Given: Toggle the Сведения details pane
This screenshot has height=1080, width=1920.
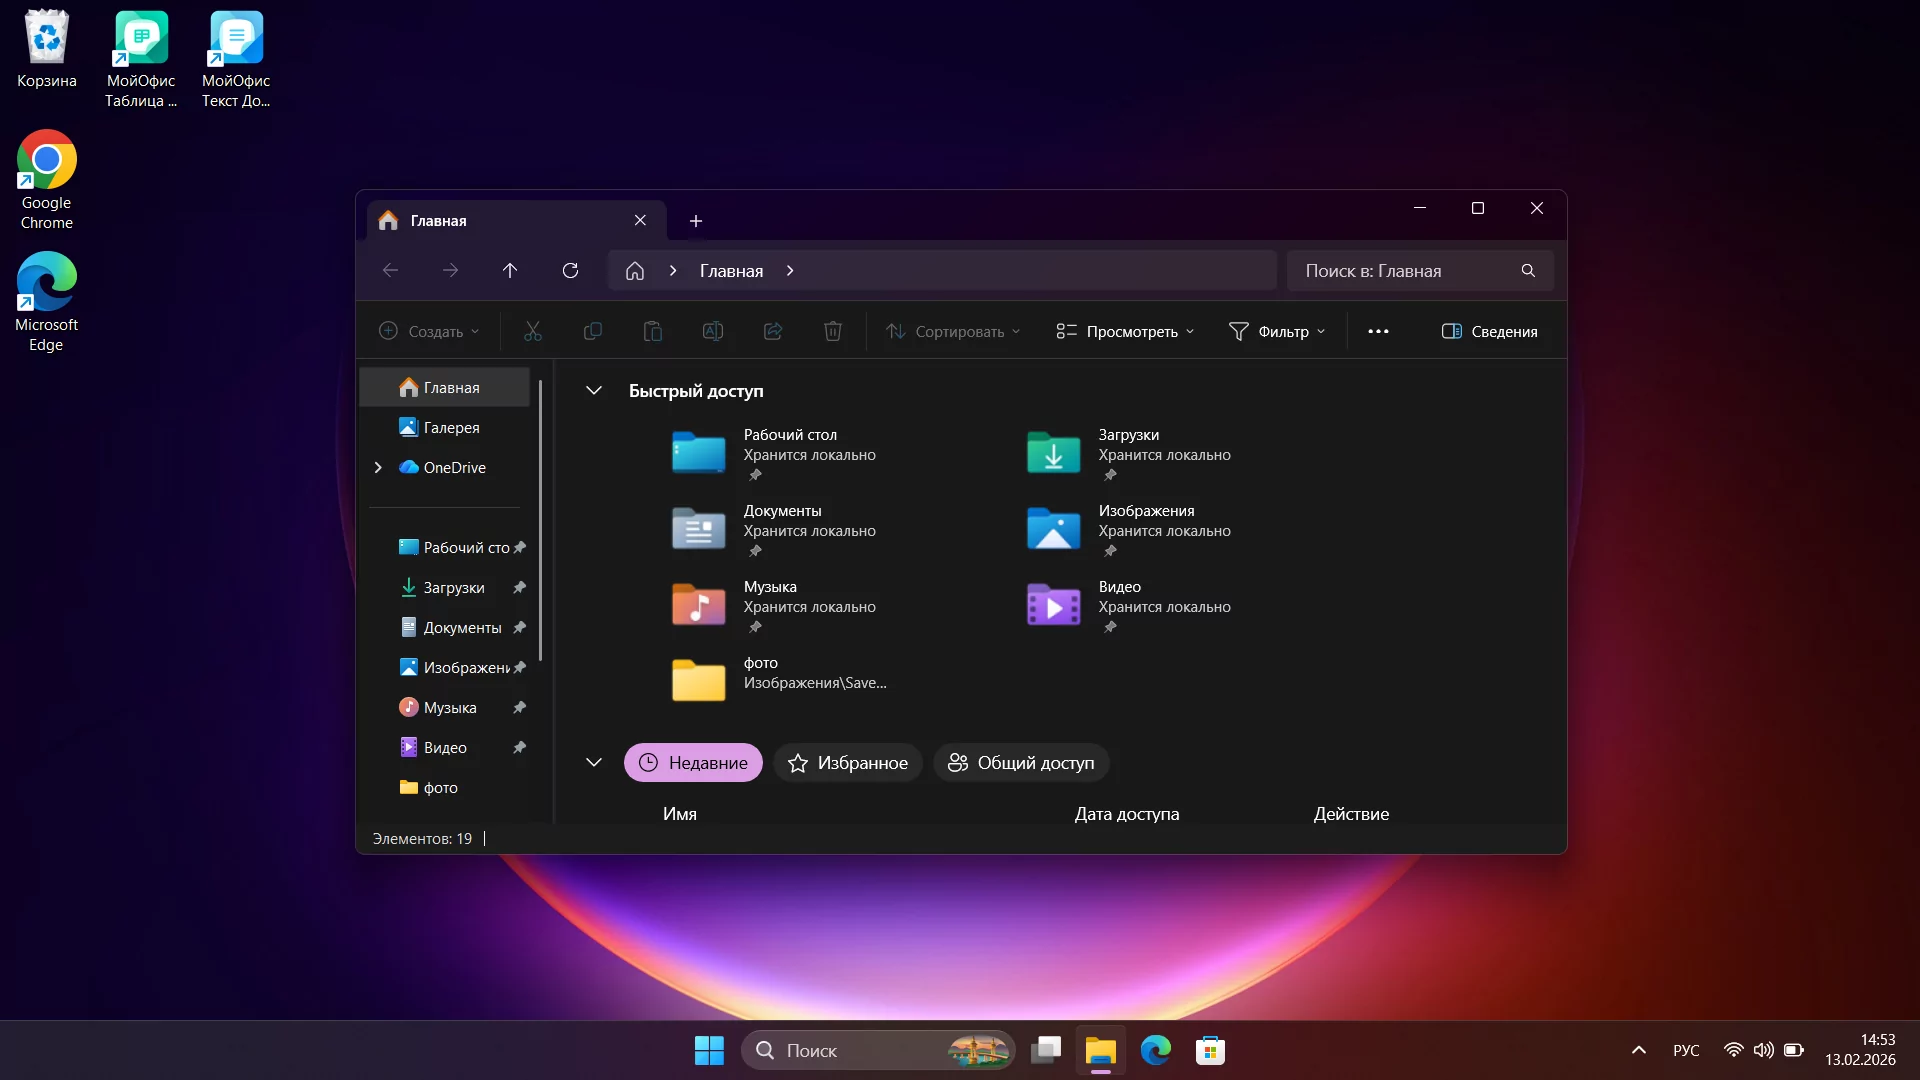Looking at the screenshot, I should pyautogui.click(x=1489, y=331).
